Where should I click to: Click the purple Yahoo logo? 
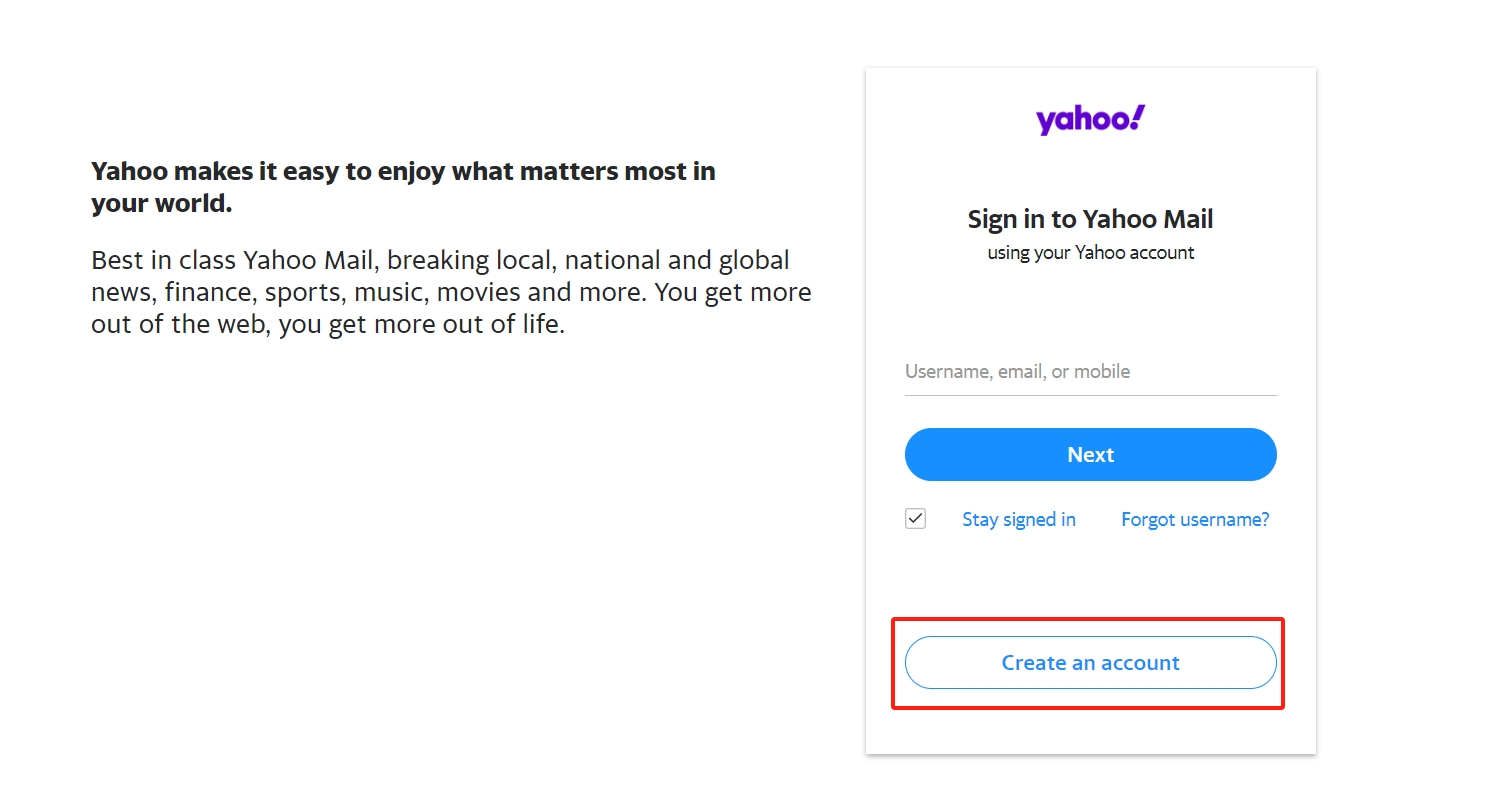(1090, 119)
